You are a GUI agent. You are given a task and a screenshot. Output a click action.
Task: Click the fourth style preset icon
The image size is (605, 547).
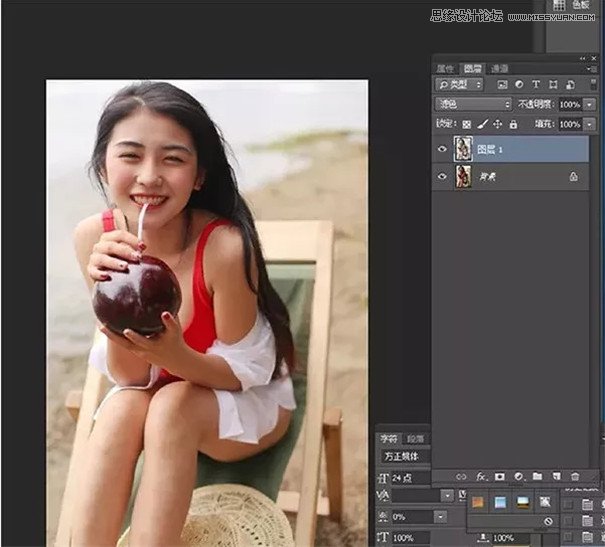pyautogui.click(x=545, y=502)
